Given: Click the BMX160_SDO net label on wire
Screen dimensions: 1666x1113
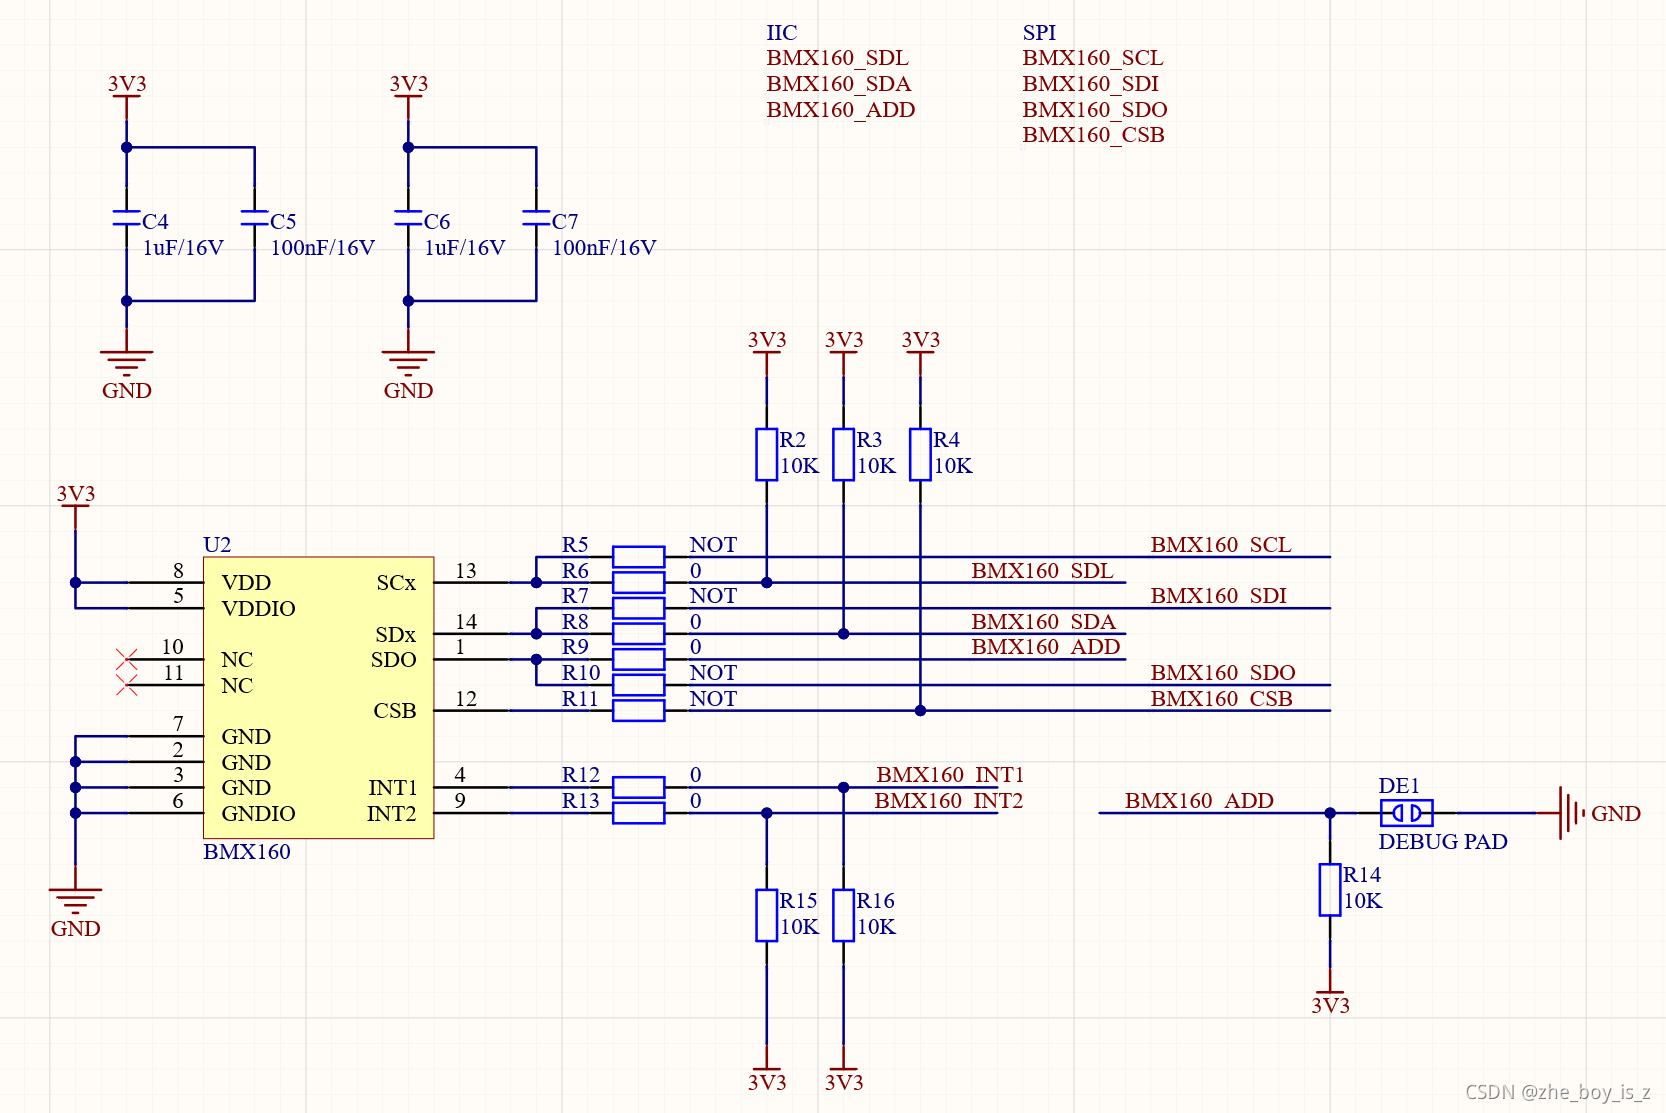Looking at the screenshot, I should tap(1222, 673).
